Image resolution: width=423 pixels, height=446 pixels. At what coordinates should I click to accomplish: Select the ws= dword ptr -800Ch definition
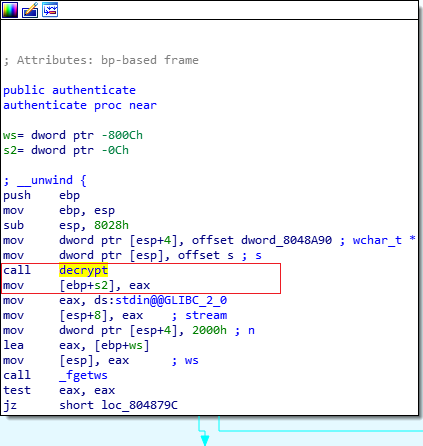pos(73,135)
